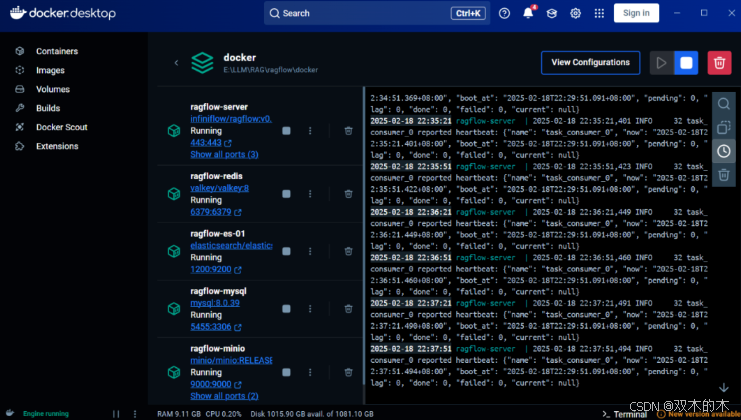Clear the logs with trash icon
Viewport: 741px width, 420px height.
pyautogui.click(x=724, y=175)
